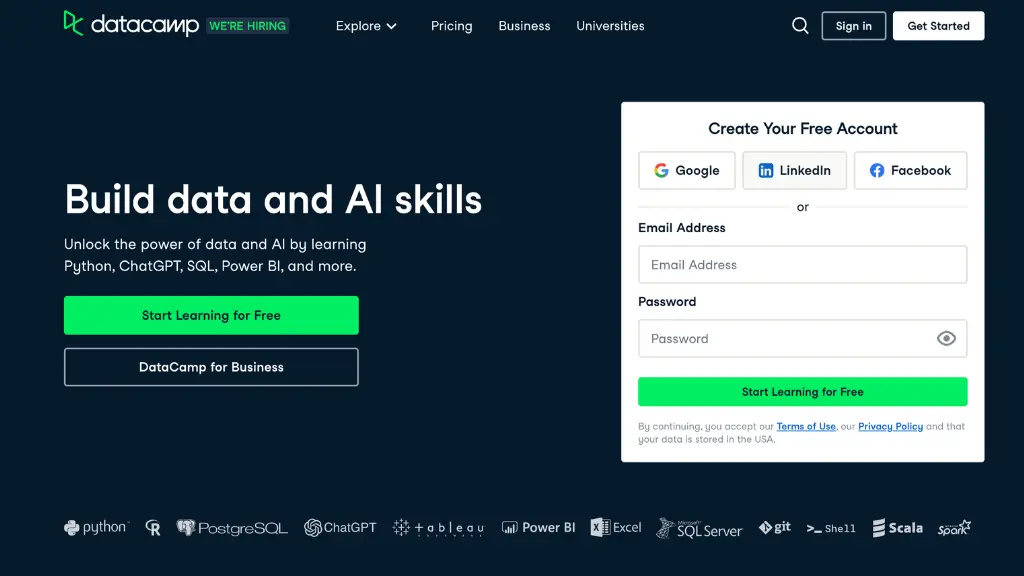Open the Terms of Use link

(806, 426)
